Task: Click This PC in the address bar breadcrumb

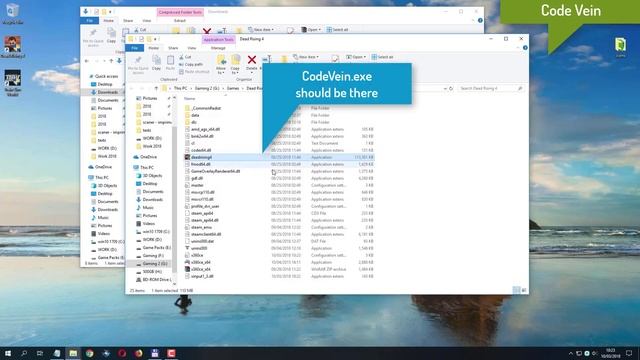Action: click(x=180, y=88)
